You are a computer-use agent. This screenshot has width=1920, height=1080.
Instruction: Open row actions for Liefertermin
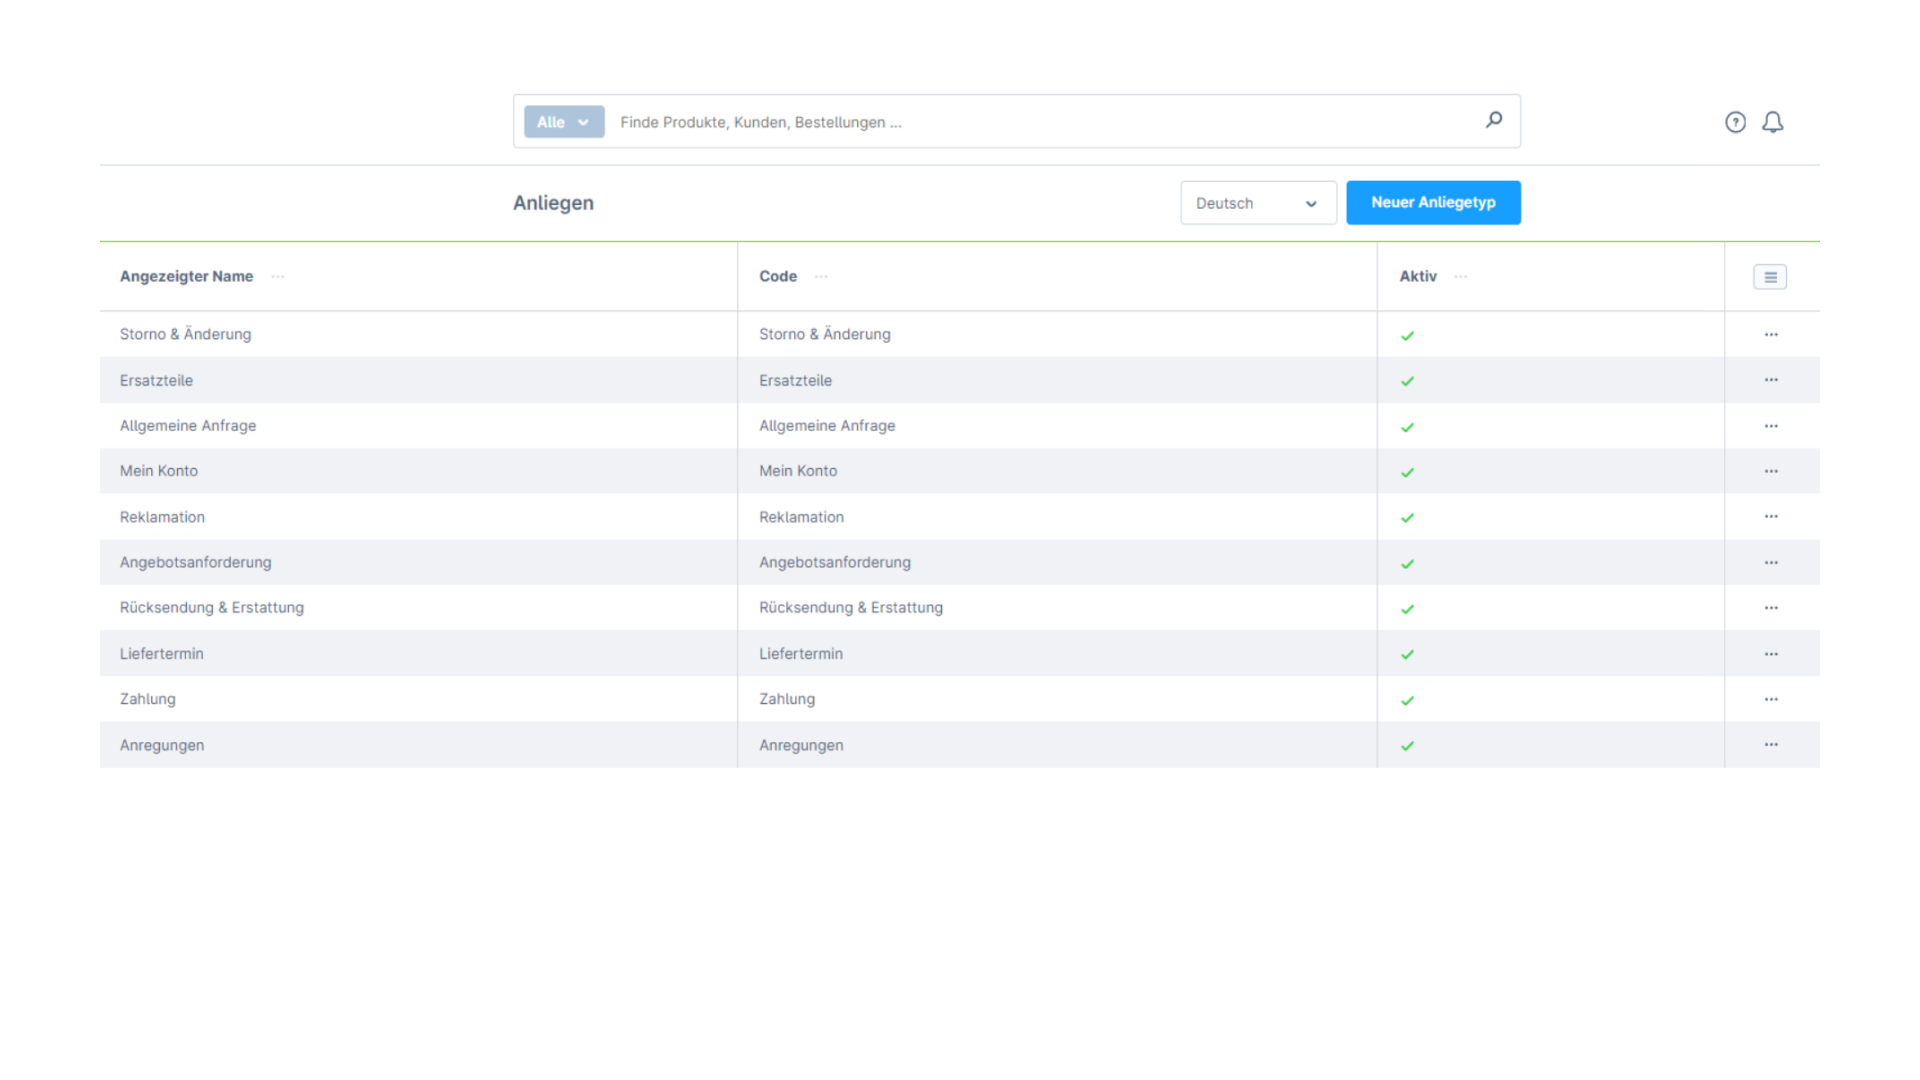[1771, 654]
